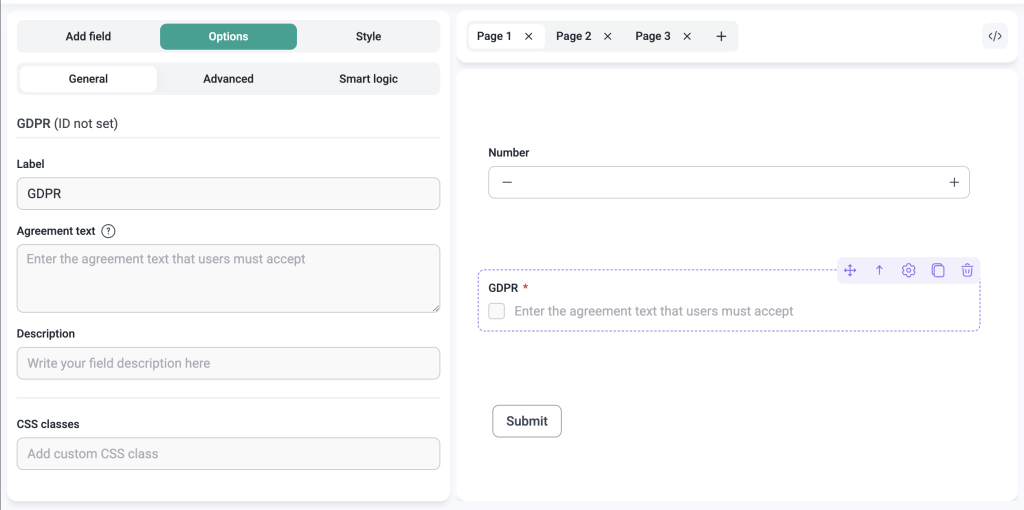Close the Page 2 tab
The width and height of the screenshot is (1024, 510).
[607, 37]
